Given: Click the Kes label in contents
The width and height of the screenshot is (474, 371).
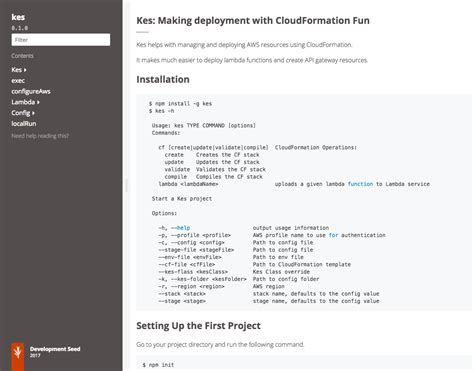Looking at the screenshot, I should (x=17, y=70).
